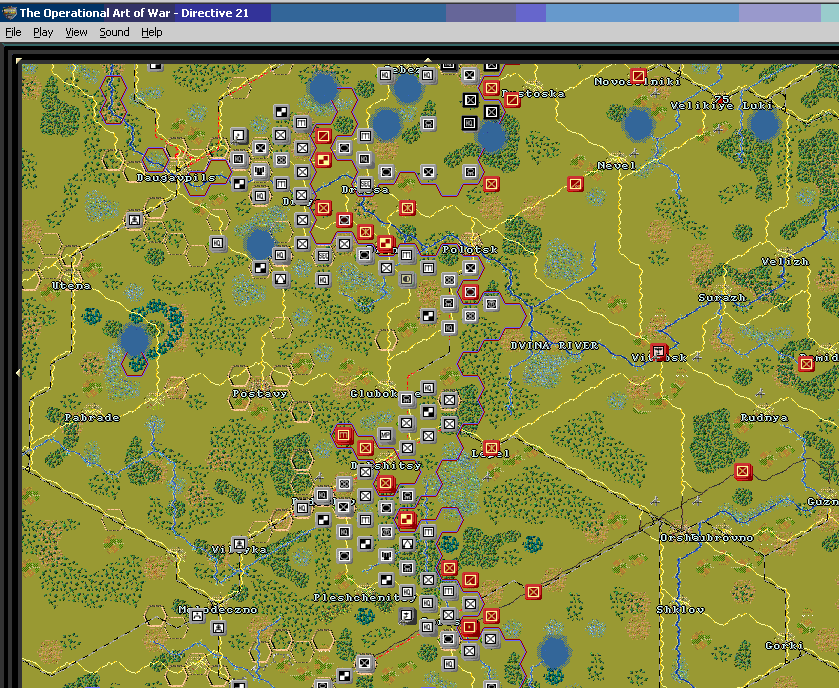Select the black HQ counter

pos(469,124)
